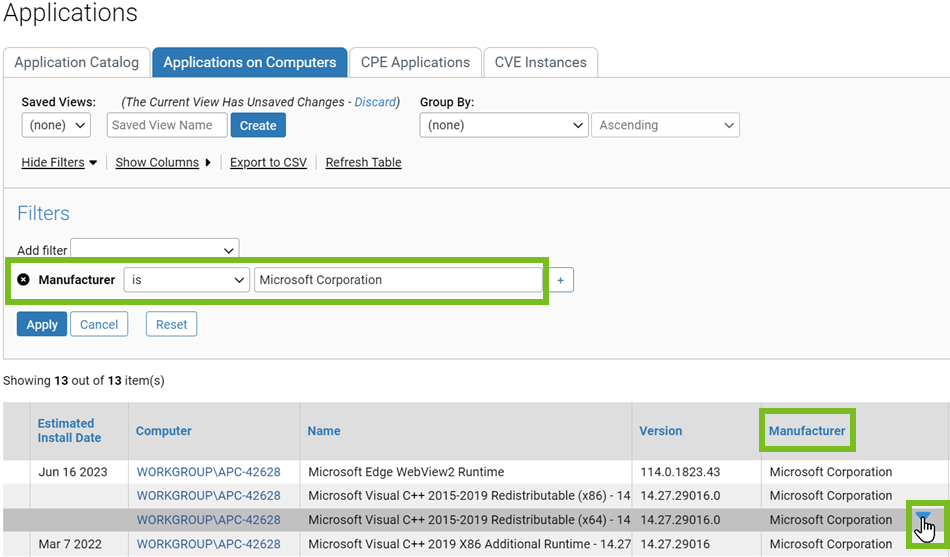Add another filter value with the plus button
950x557 pixels.
pyautogui.click(x=560, y=280)
